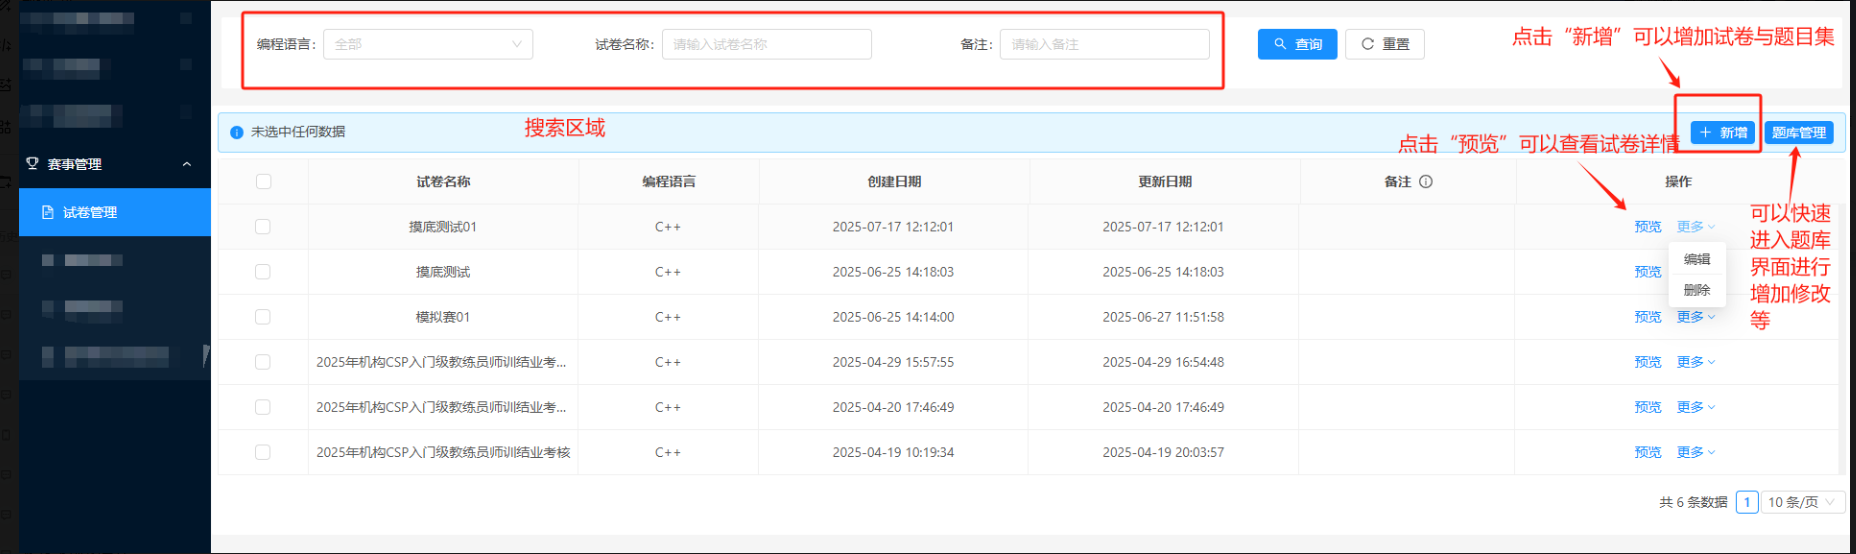Click the document icon beside 试卷管理
1856x554 pixels.
coord(47,213)
